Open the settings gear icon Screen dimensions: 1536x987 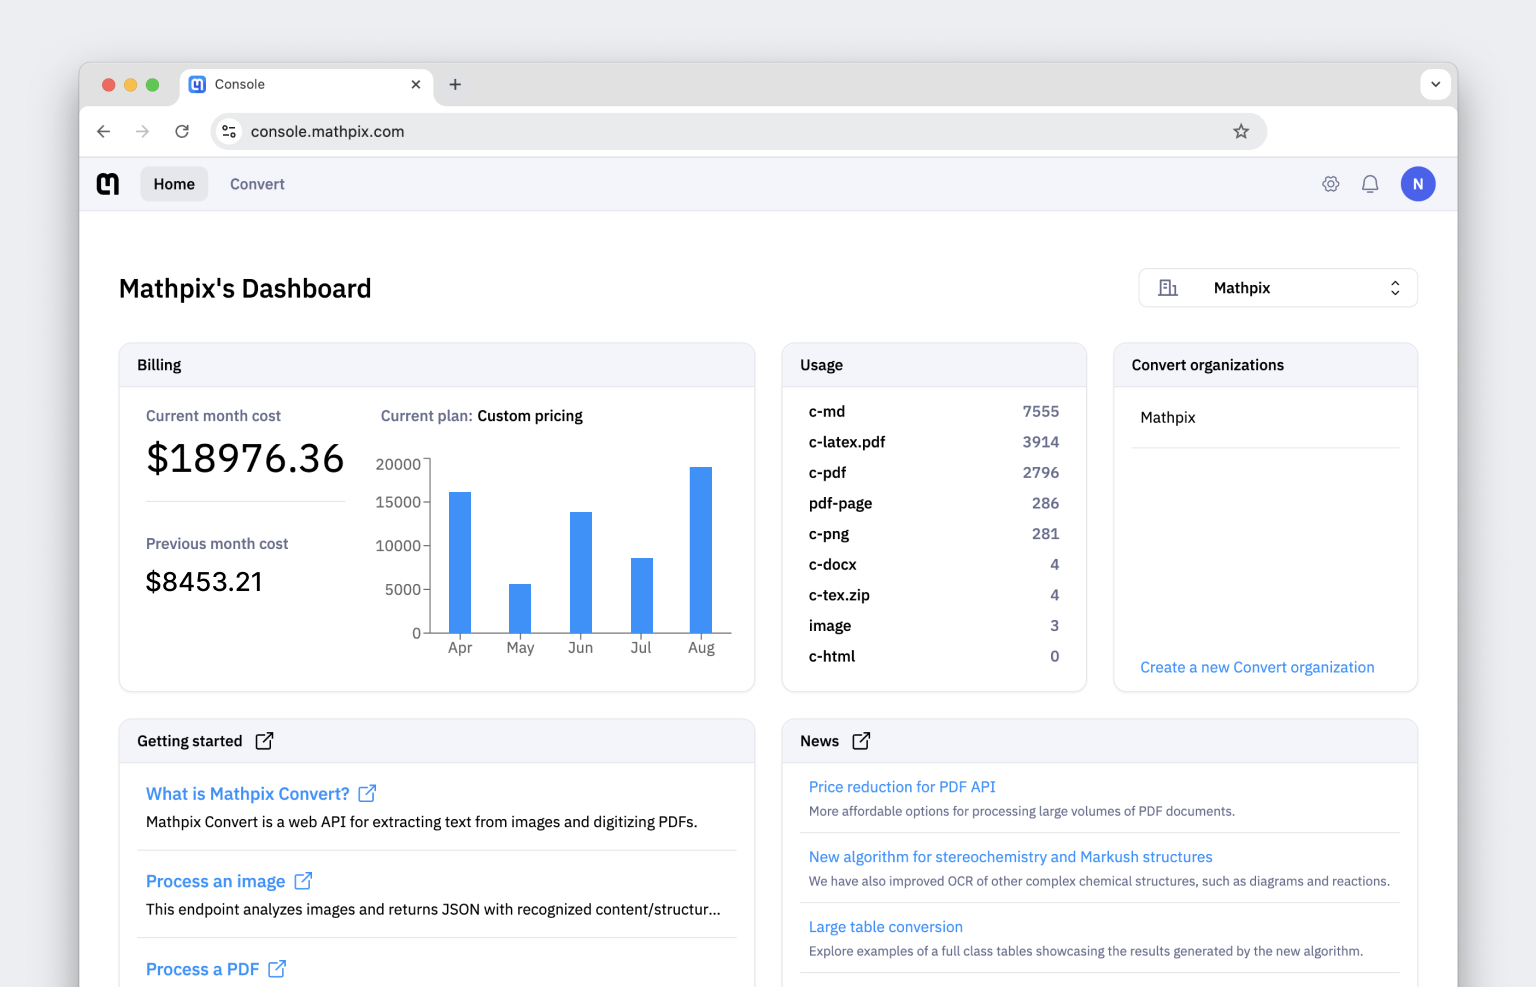[1331, 184]
